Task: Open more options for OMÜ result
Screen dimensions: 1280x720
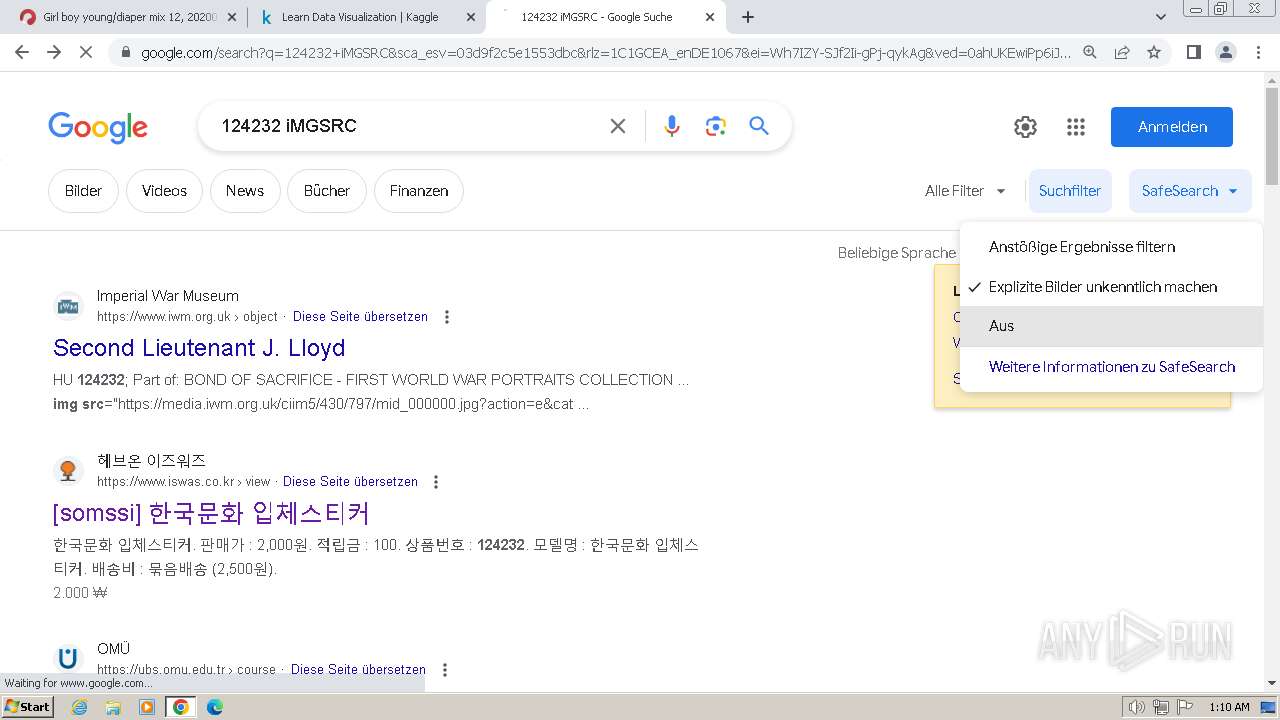Action: (445, 670)
